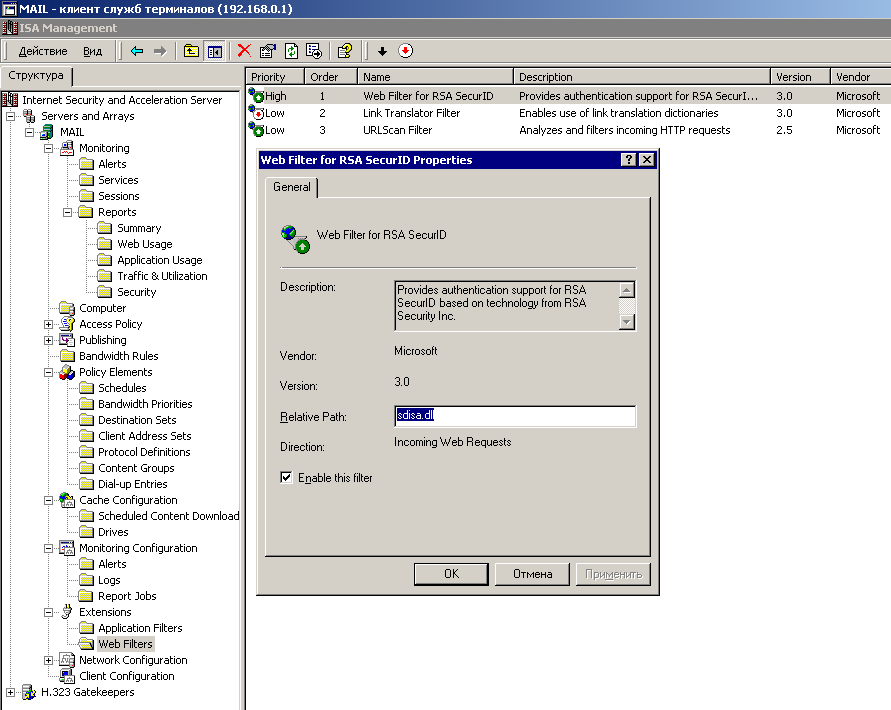
Task: Click the Policy Elements node icon
Action: 67,372
